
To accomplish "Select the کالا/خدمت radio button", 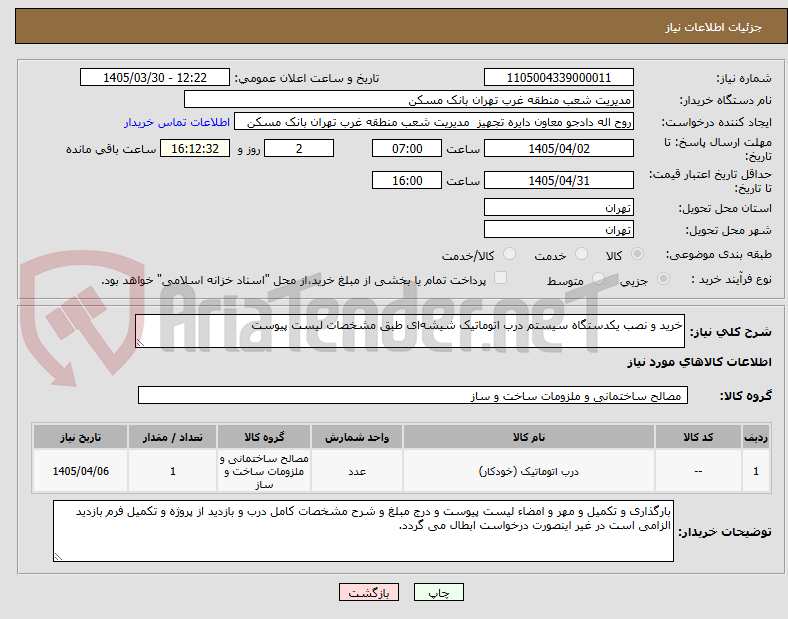I will pyautogui.click(x=510, y=254).
